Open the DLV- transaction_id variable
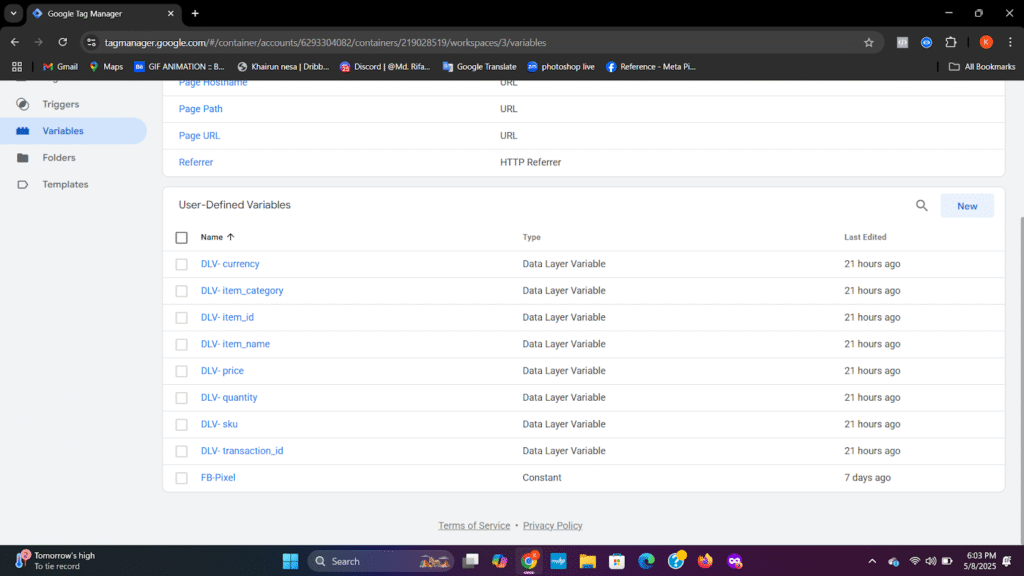The height and width of the screenshot is (576, 1024). pyautogui.click(x=242, y=451)
